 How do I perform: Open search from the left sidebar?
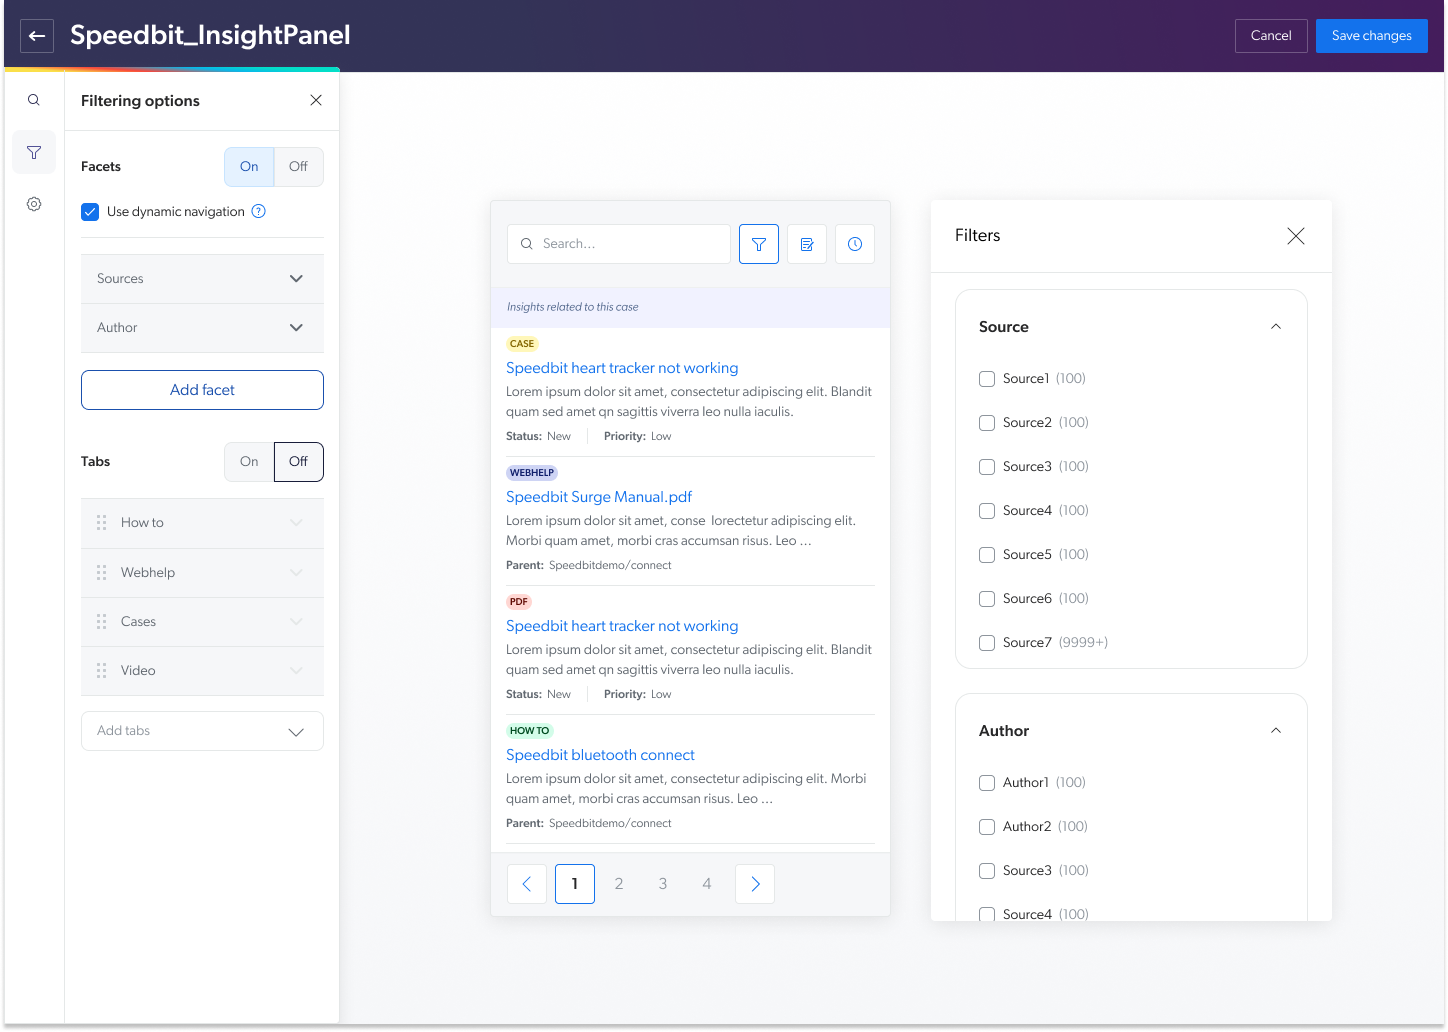34,100
